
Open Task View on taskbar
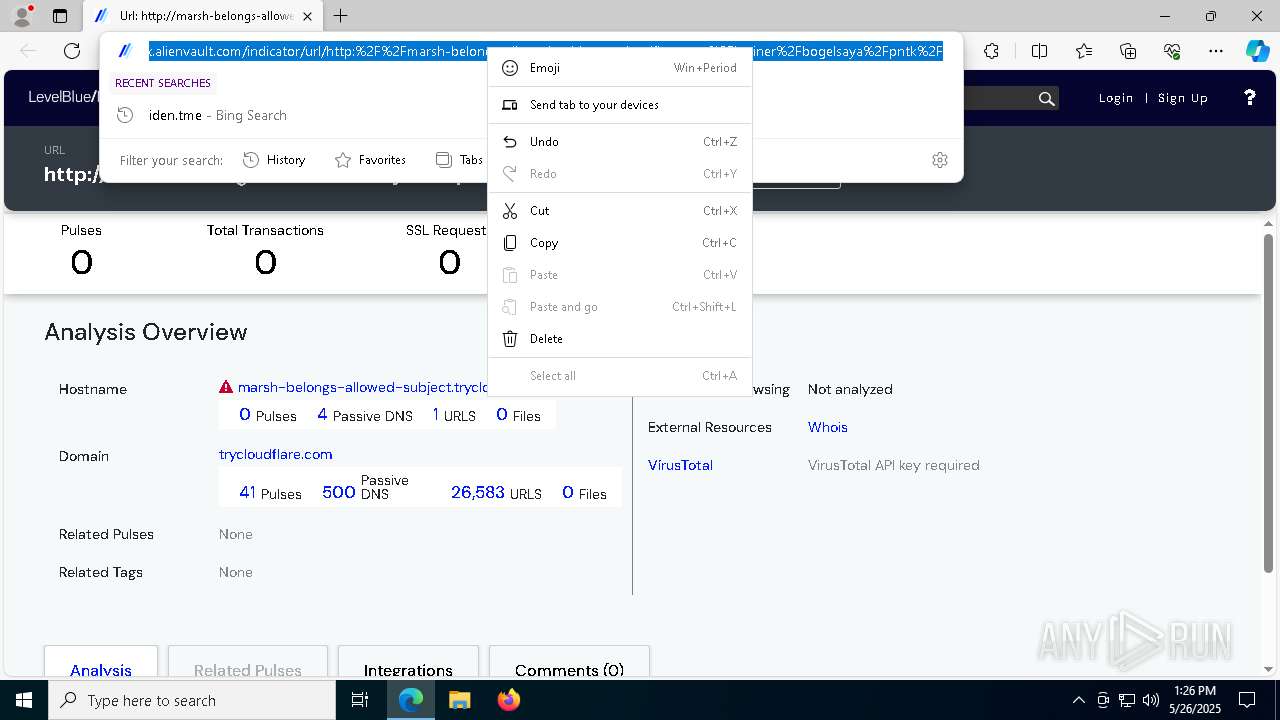[360, 700]
